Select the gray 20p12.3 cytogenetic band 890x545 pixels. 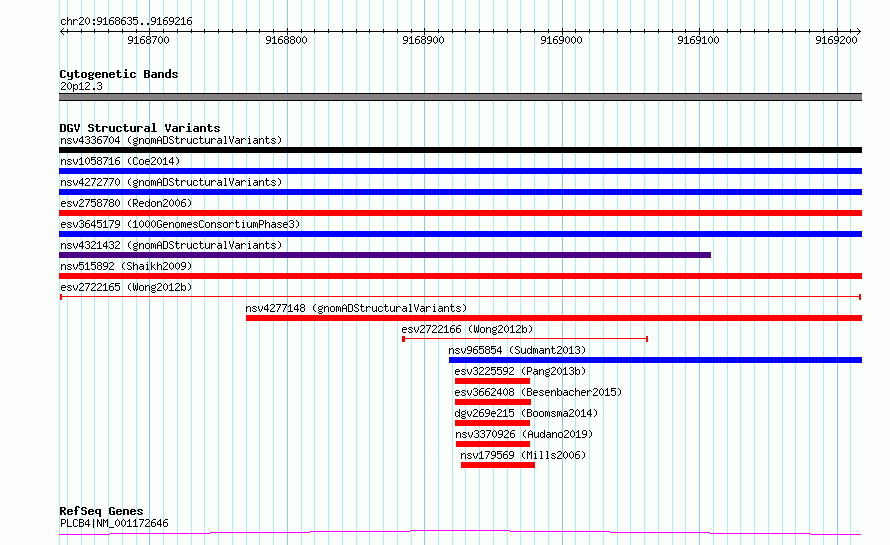point(460,97)
